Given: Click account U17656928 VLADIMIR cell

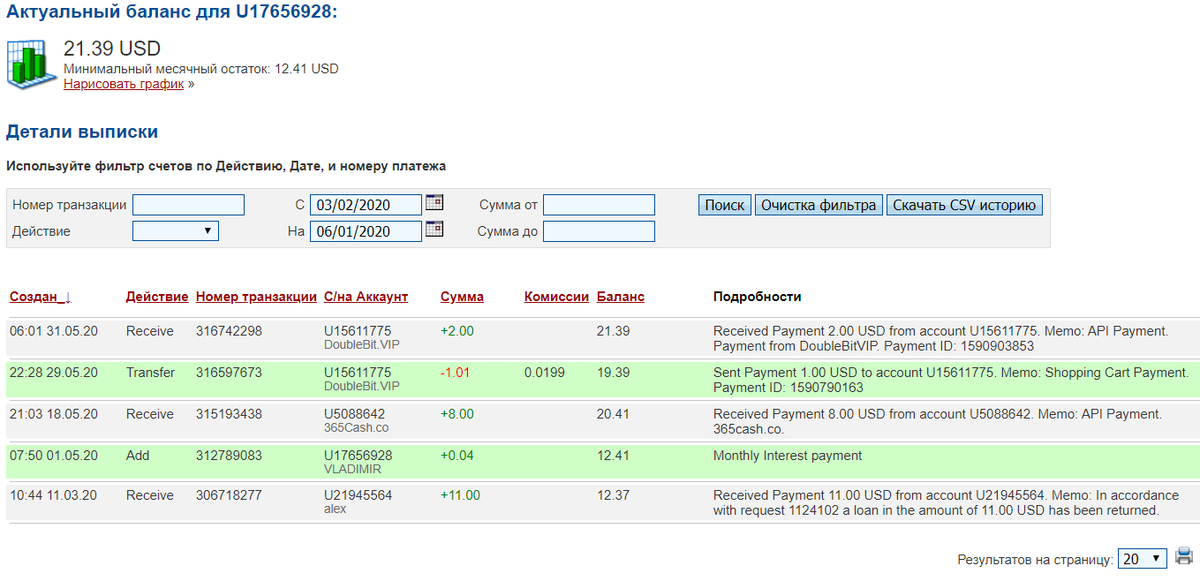Looking at the screenshot, I should [x=358, y=461].
